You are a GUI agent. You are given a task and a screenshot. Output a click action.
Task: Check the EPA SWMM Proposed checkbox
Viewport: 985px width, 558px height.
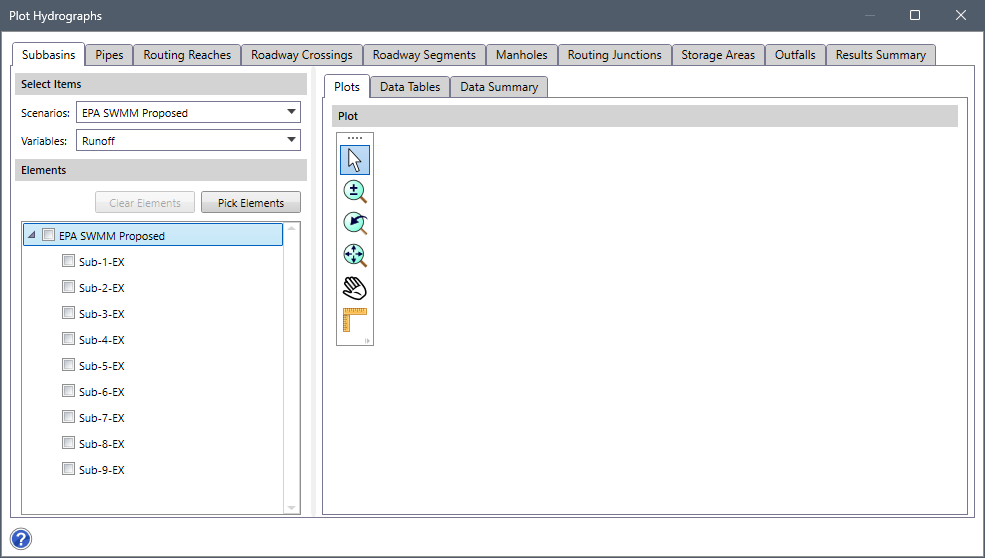(x=48, y=235)
